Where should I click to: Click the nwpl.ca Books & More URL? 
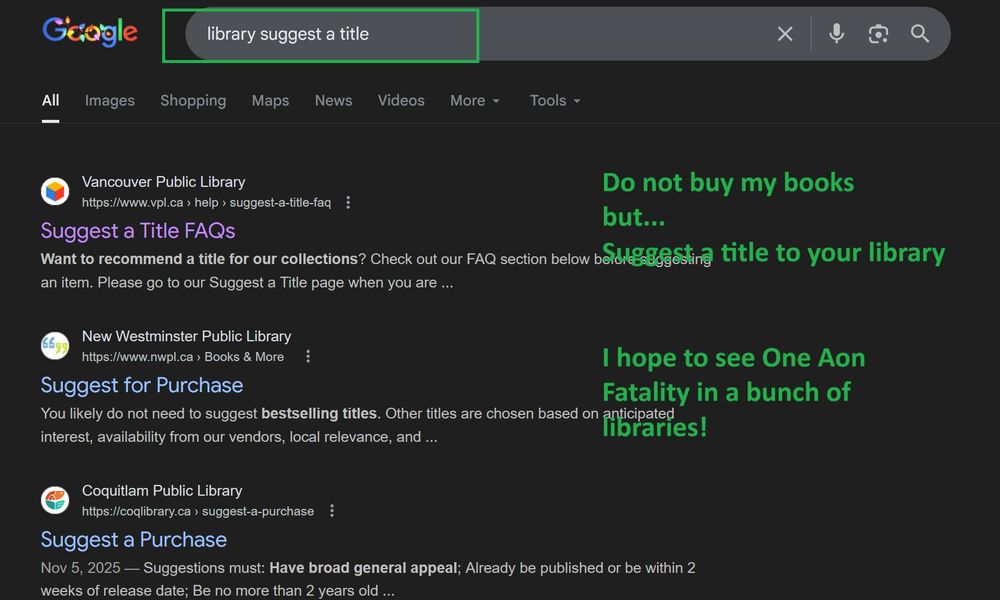coord(182,356)
